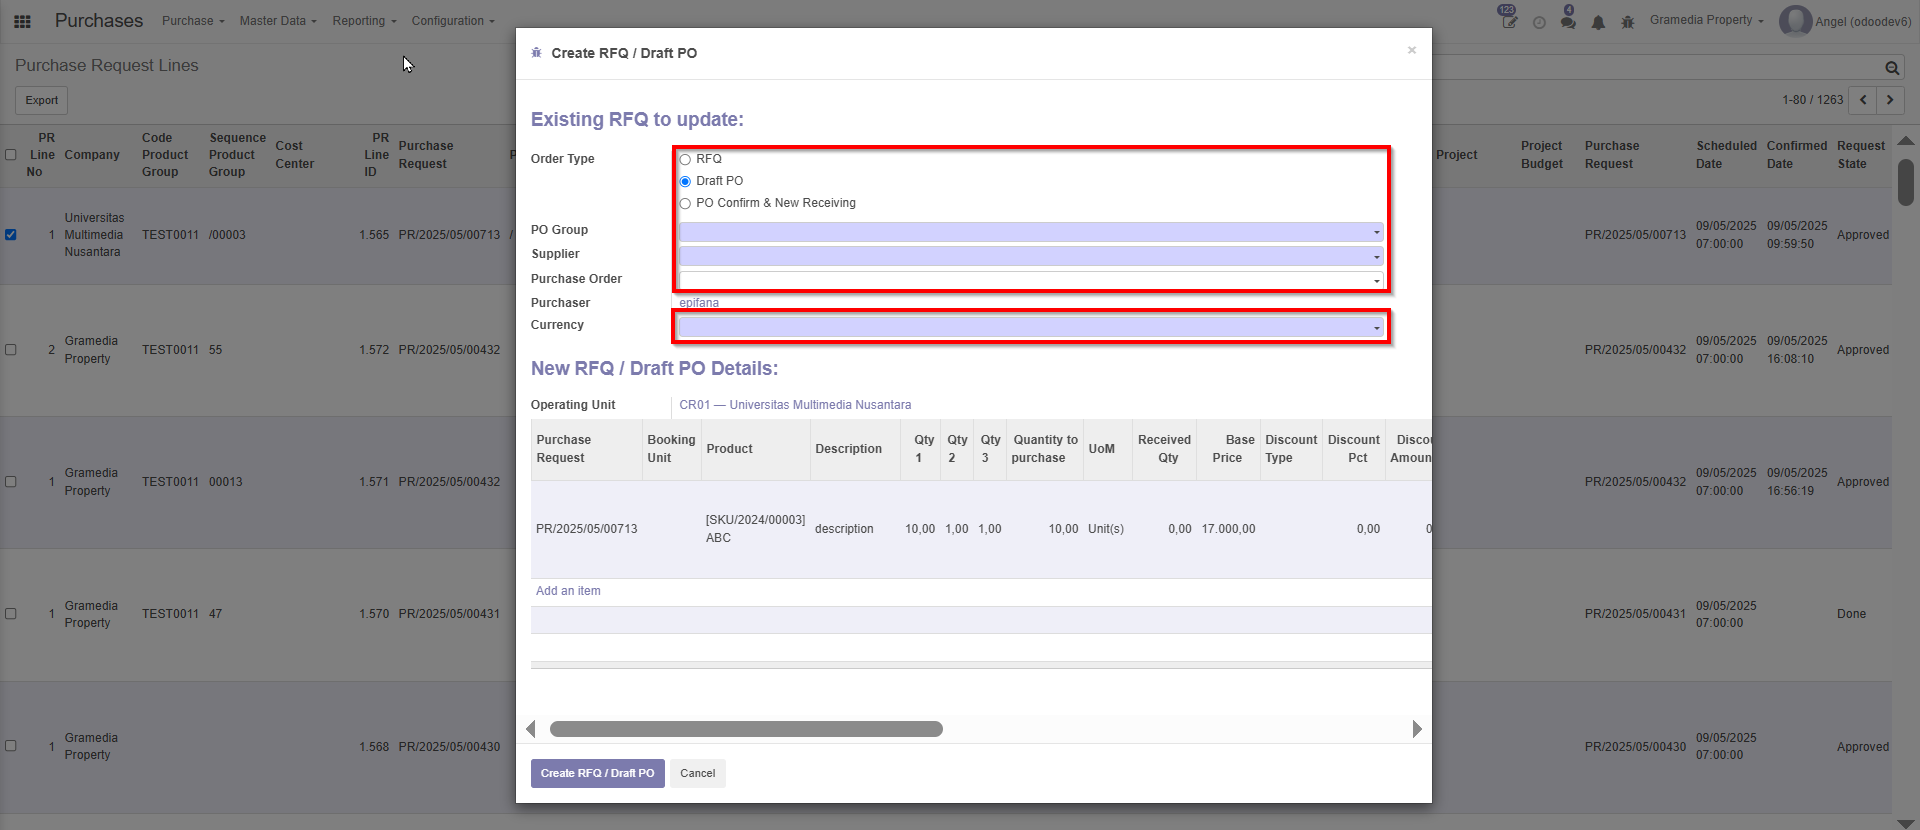Viewport: 1920px width, 830px height.
Task: Open the epifana purchaser link
Action: [x=699, y=303]
